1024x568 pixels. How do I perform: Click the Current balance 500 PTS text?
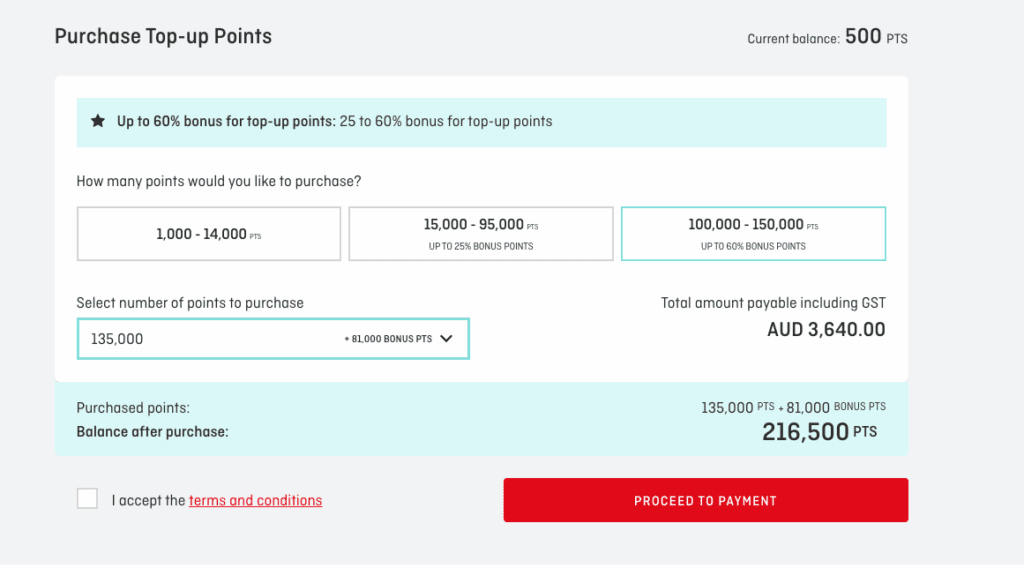pyautogui.click(x=827, y=38)
